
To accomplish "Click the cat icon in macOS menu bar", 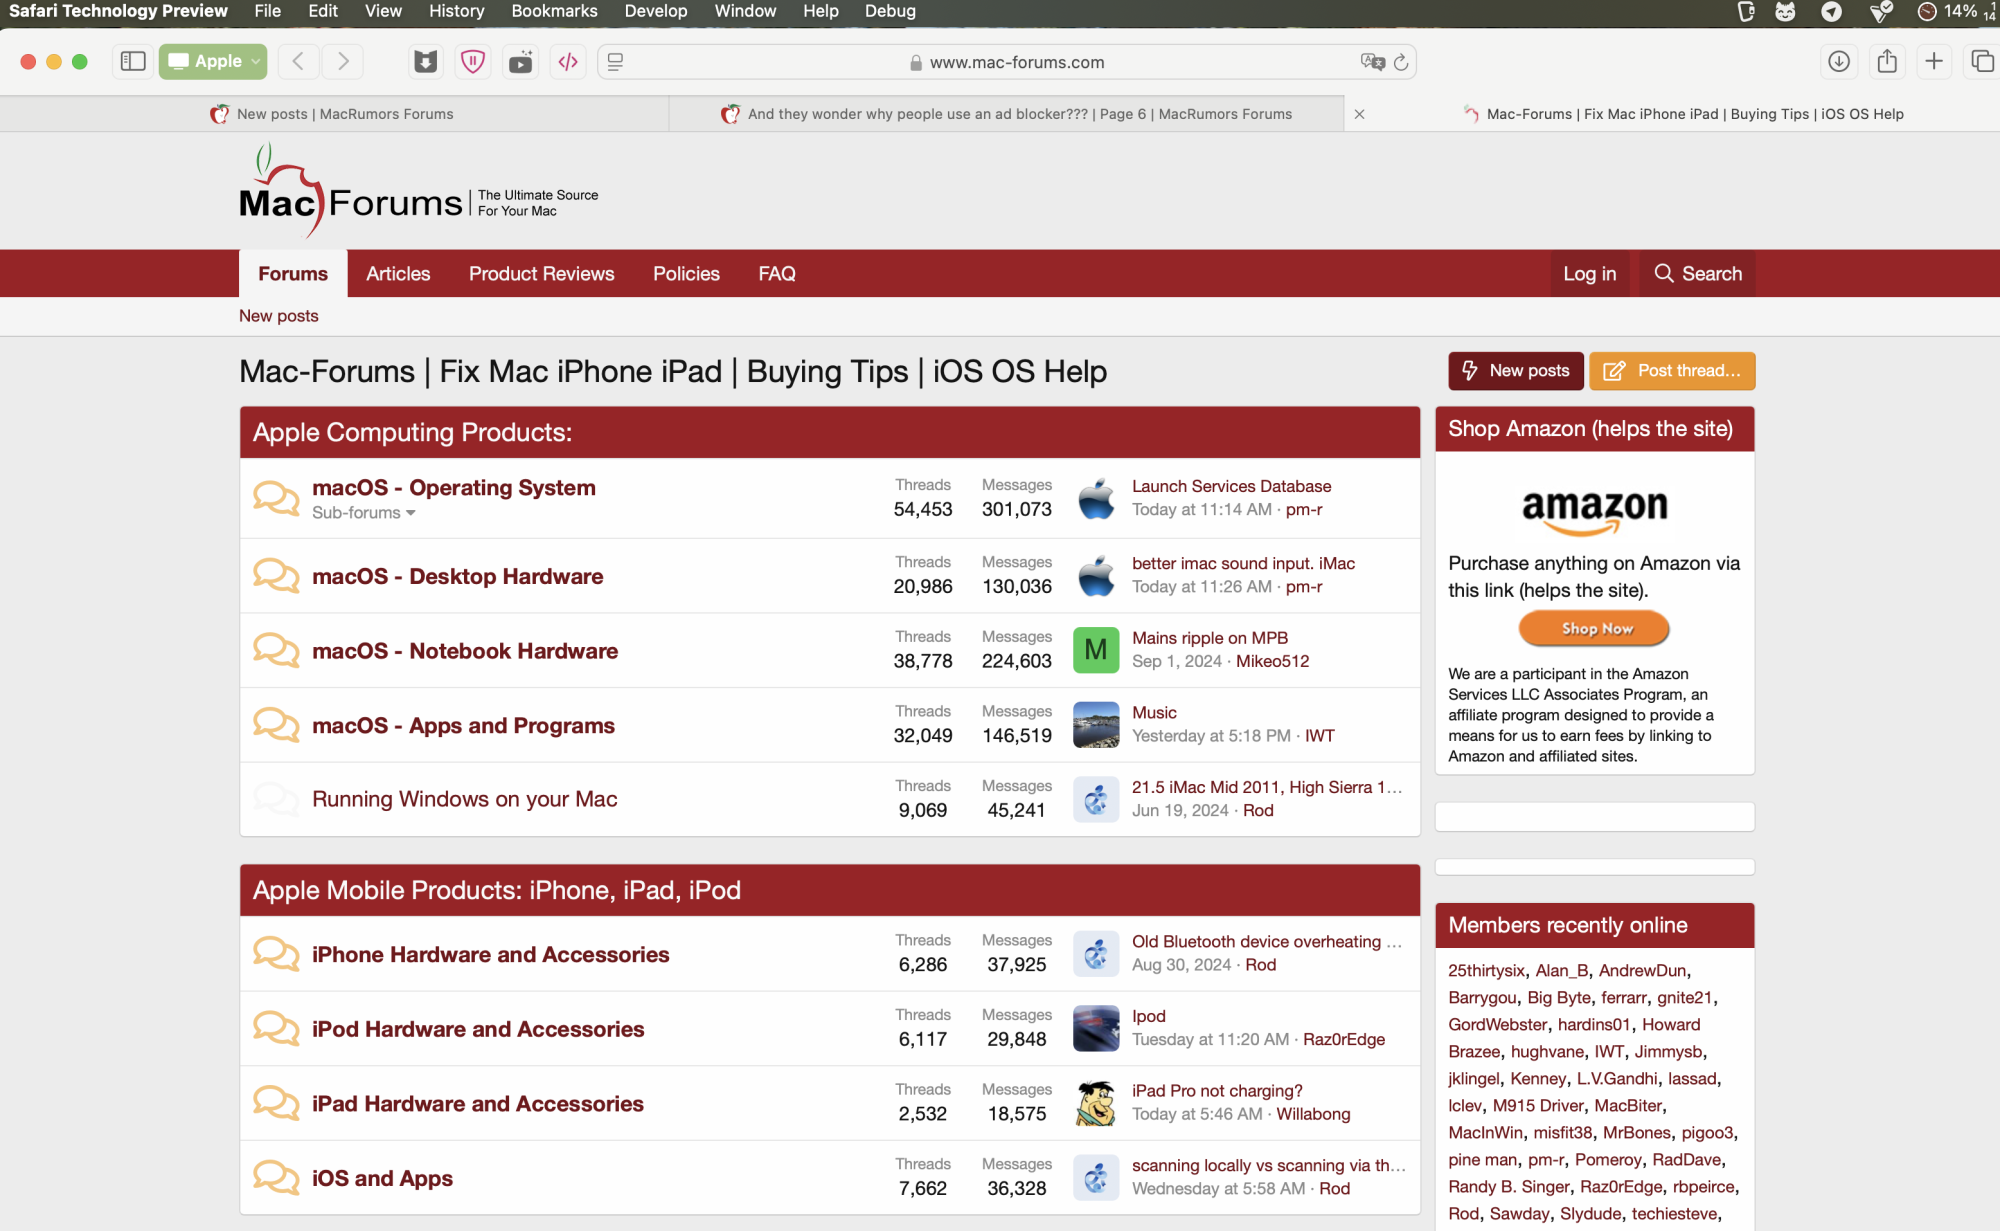I will click(x=1785, y=12).
